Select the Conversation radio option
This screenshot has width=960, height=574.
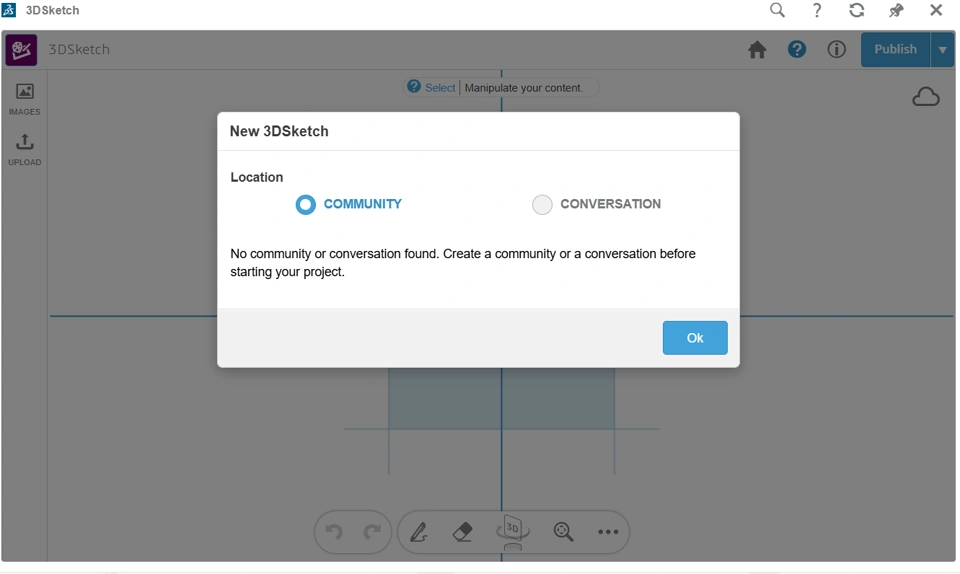tap(542, 204)
